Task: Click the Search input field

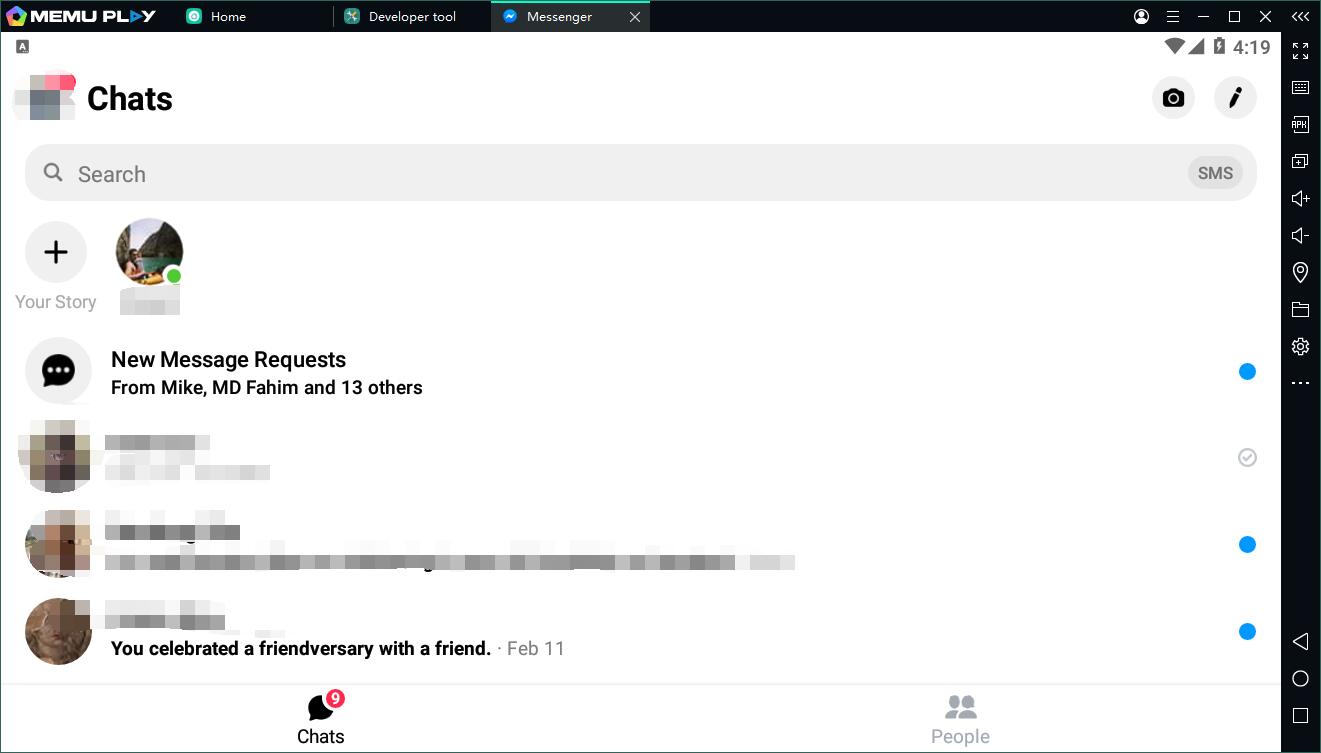Action: [640, 173]
